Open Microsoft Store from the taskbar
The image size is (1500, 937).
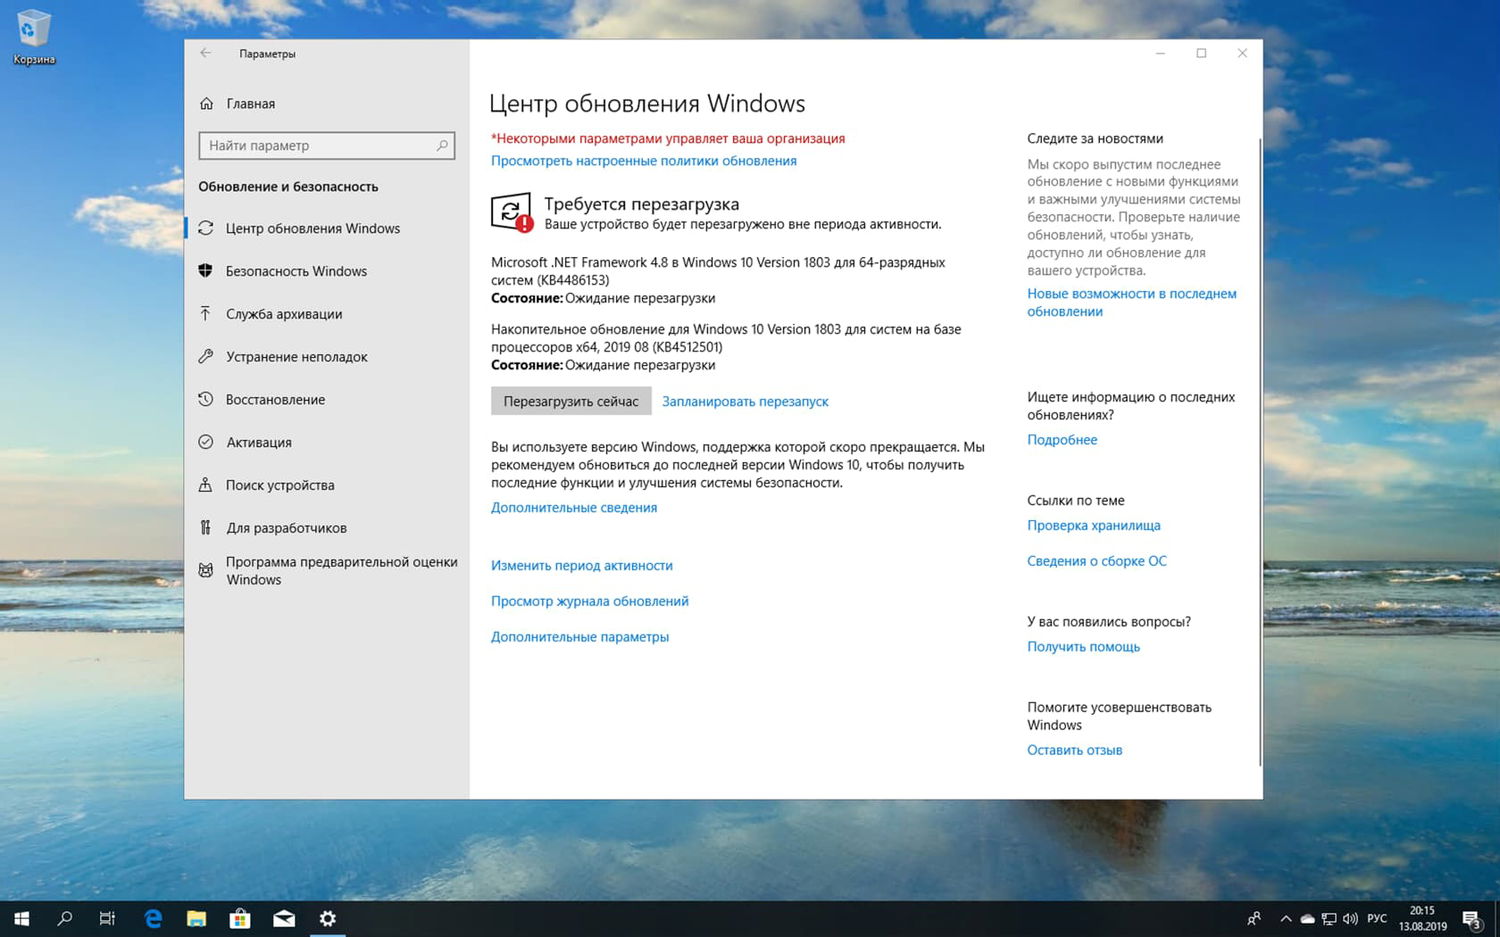tap(239, 918)
